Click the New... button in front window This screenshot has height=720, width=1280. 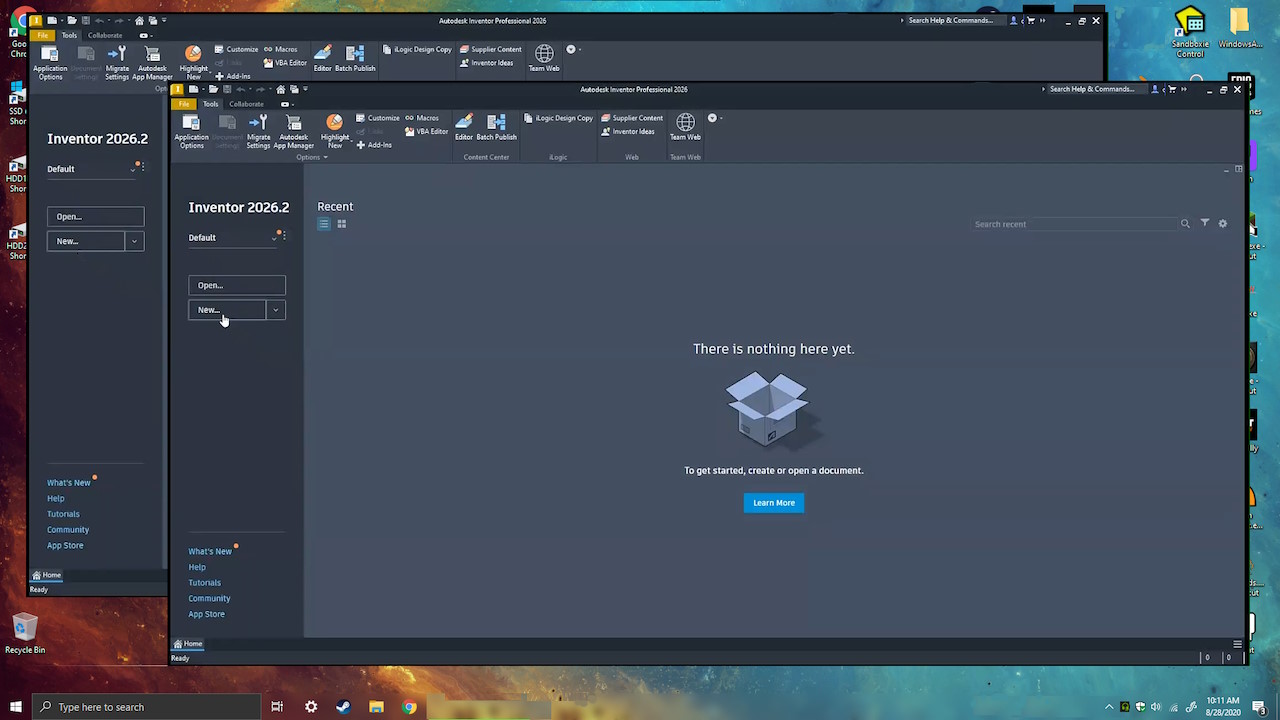pos(227,310)
